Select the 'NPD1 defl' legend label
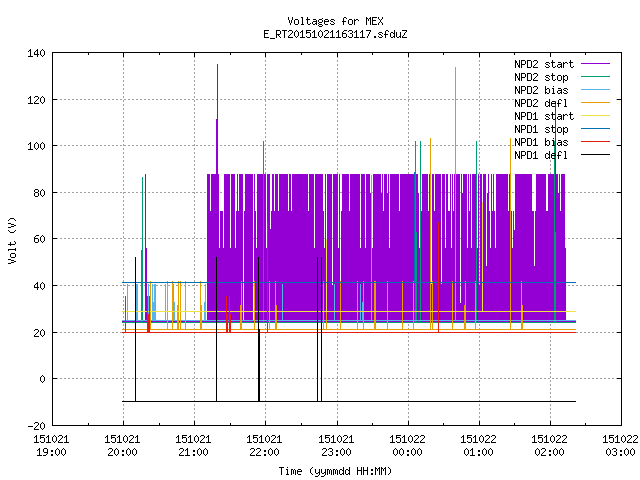The width and height of the screenshot is (640, 480). click(x=541, y=156)
